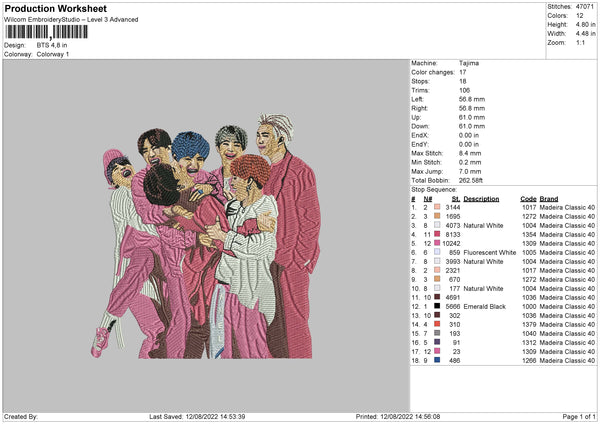600x424 pixels.
Task: Select the Total Bobbin value 262.58ft
Action: pos(471,180)
